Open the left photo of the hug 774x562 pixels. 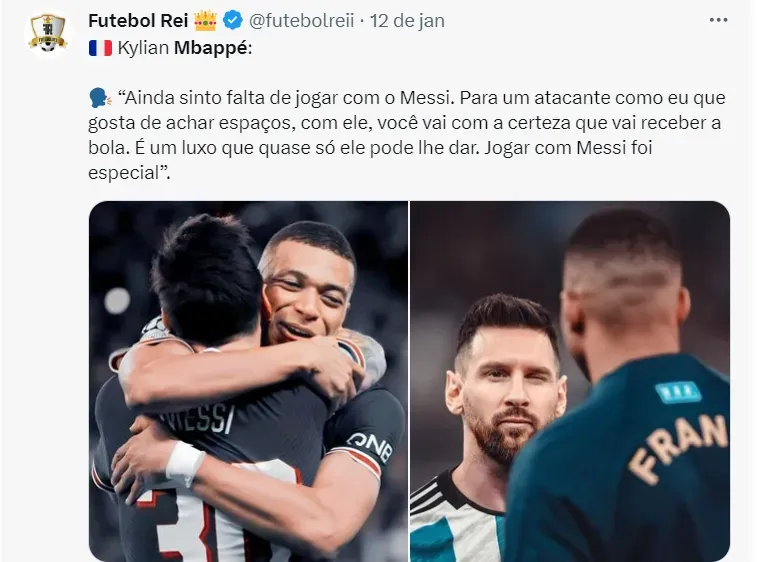248,381
